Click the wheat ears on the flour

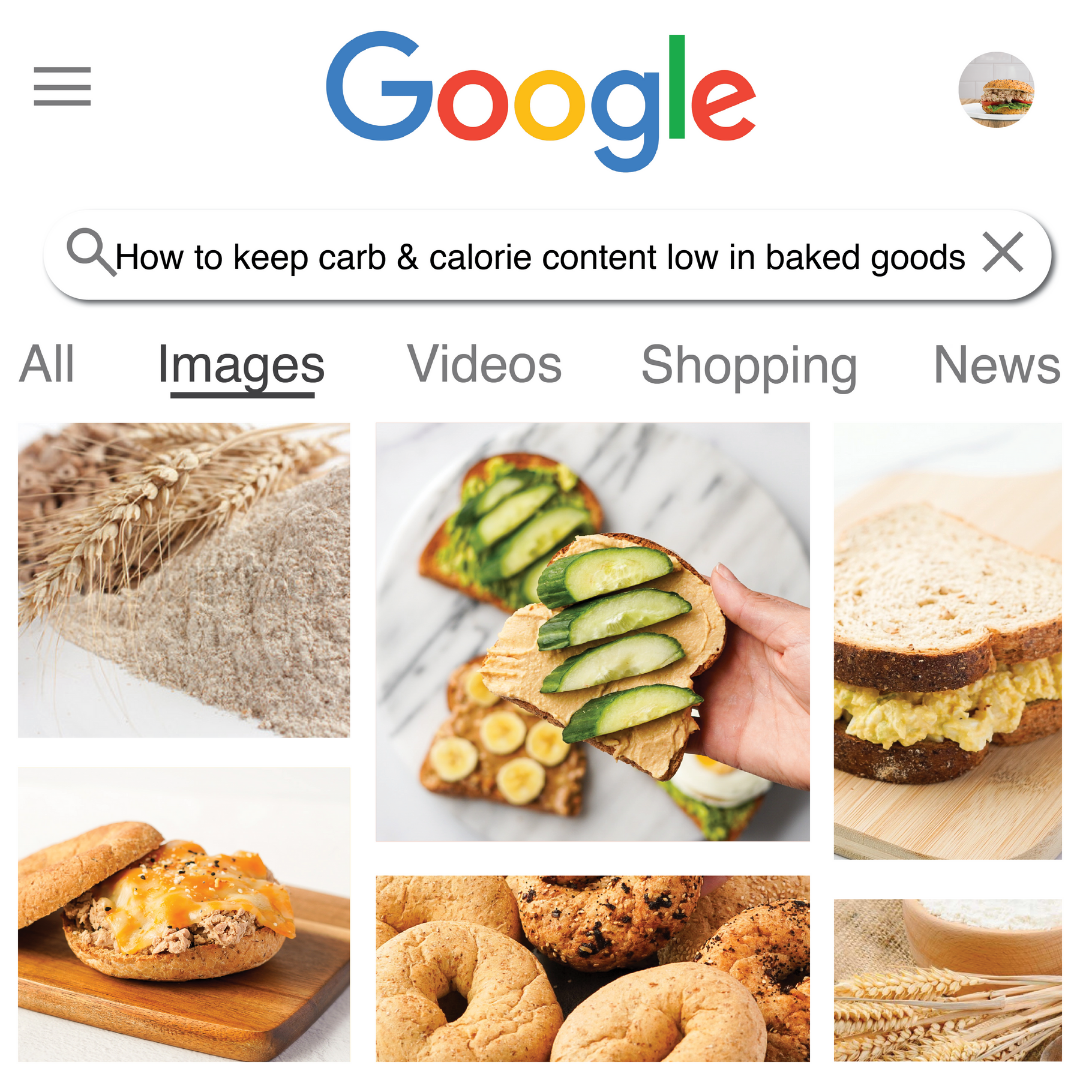click(158, 510)
